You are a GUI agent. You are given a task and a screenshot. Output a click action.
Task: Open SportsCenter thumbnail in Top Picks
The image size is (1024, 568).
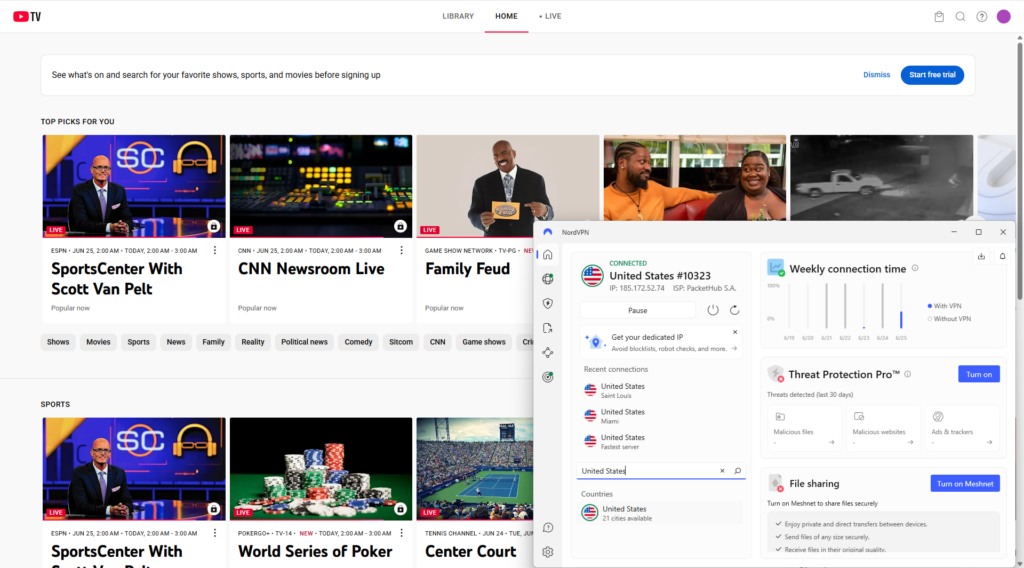(x=134, y=186)
